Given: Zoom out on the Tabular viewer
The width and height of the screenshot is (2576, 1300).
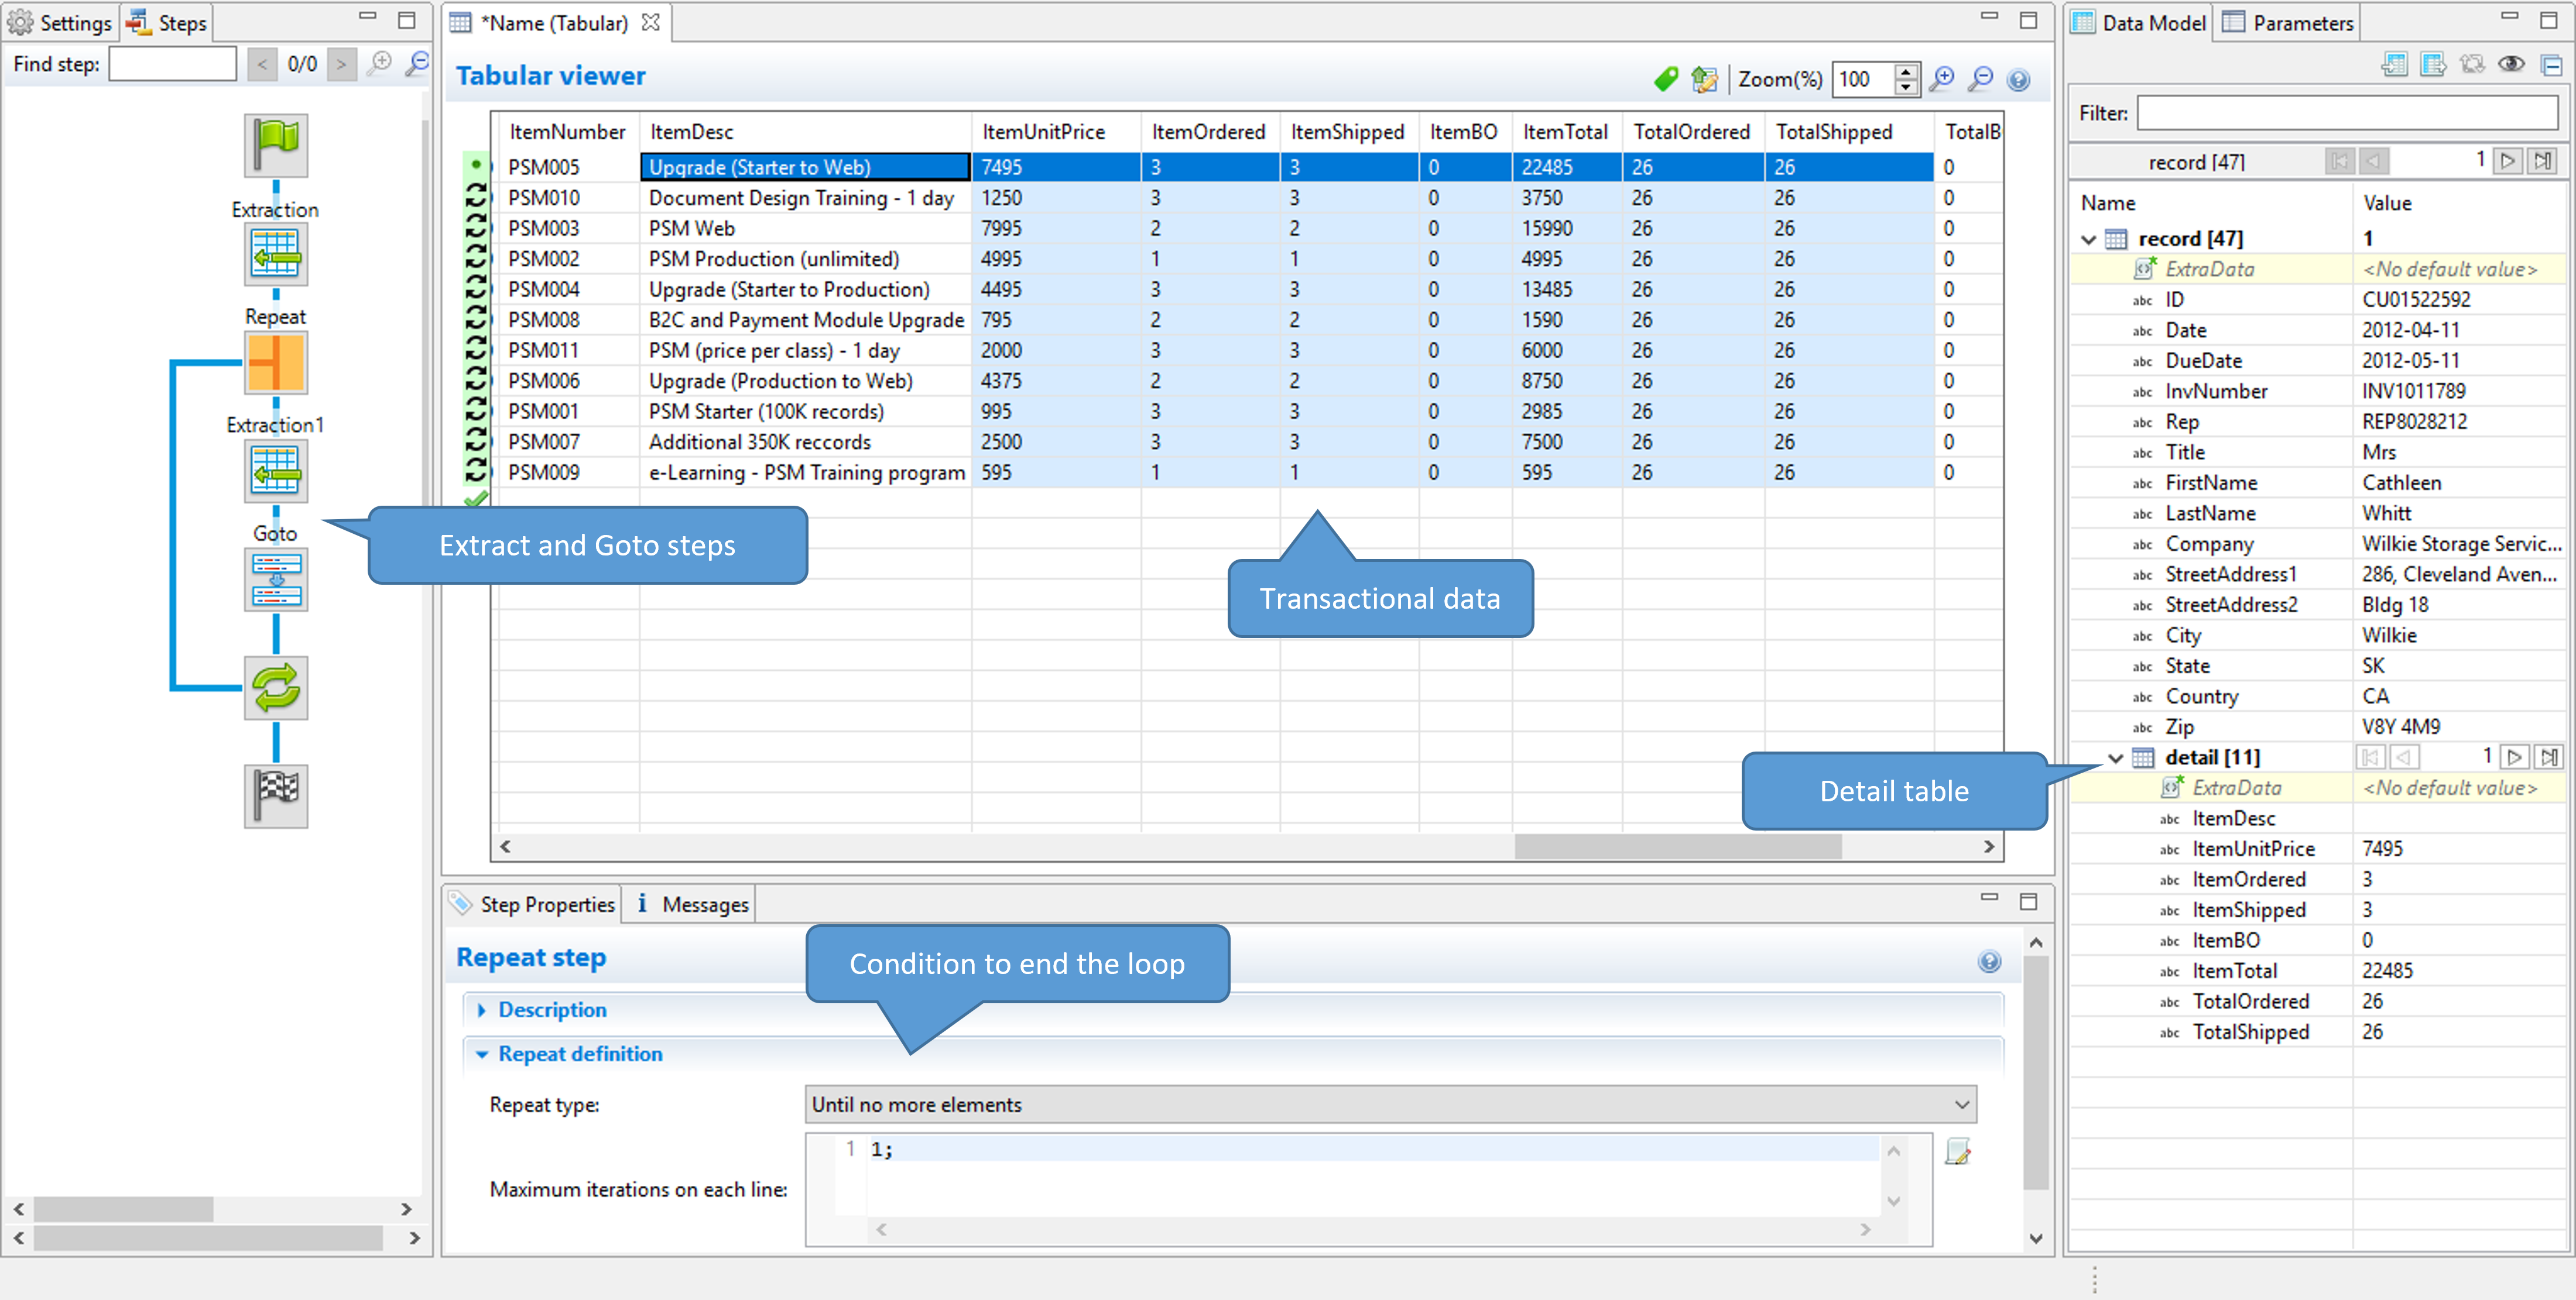Looking at the screenshot, I should (1980, 79).
